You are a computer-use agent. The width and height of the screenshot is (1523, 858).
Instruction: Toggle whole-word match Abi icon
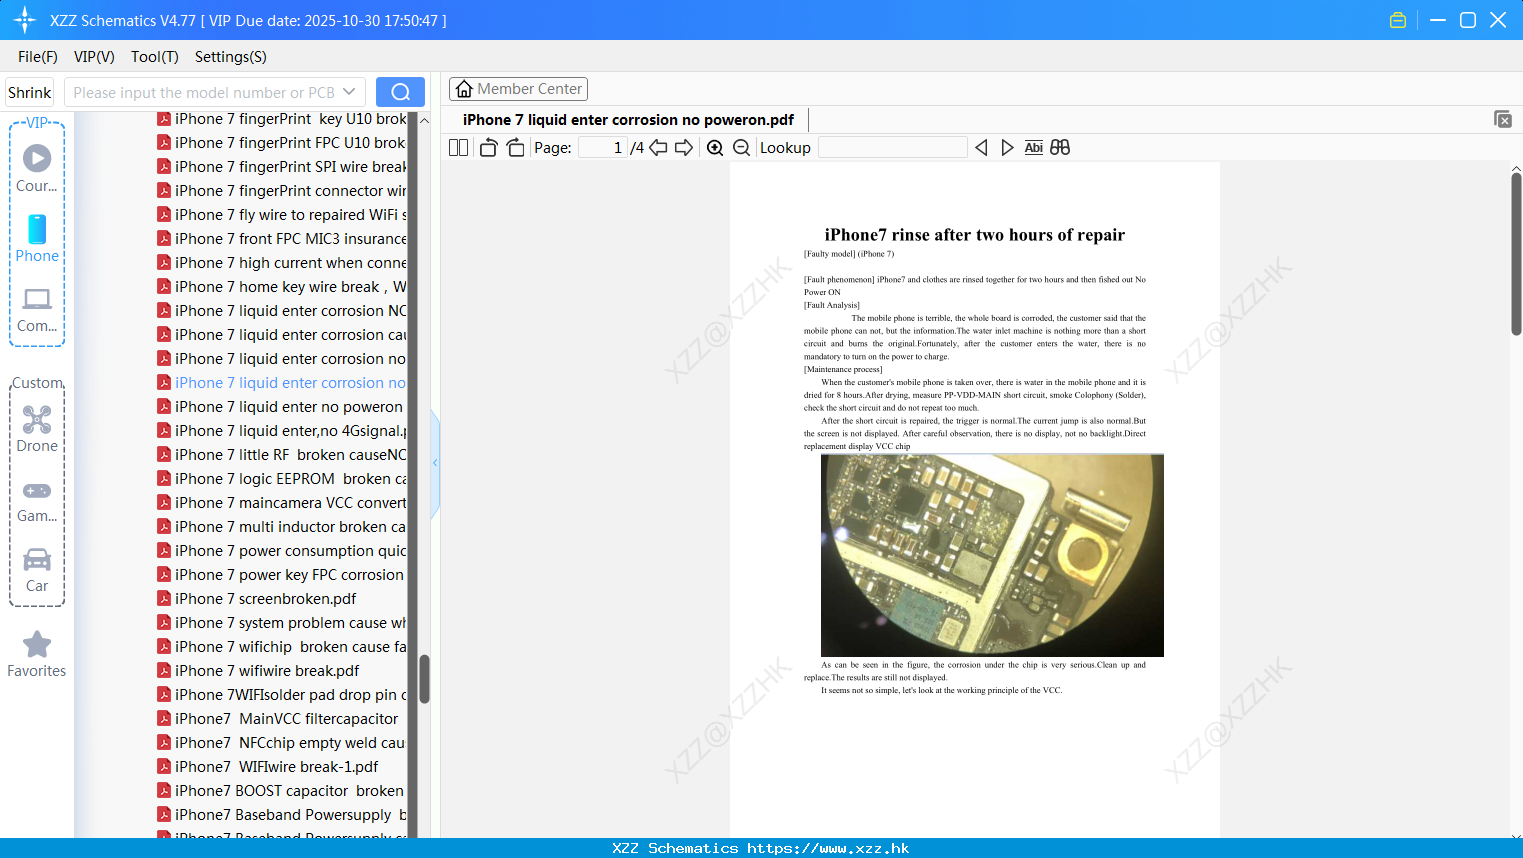[1034, 148]
